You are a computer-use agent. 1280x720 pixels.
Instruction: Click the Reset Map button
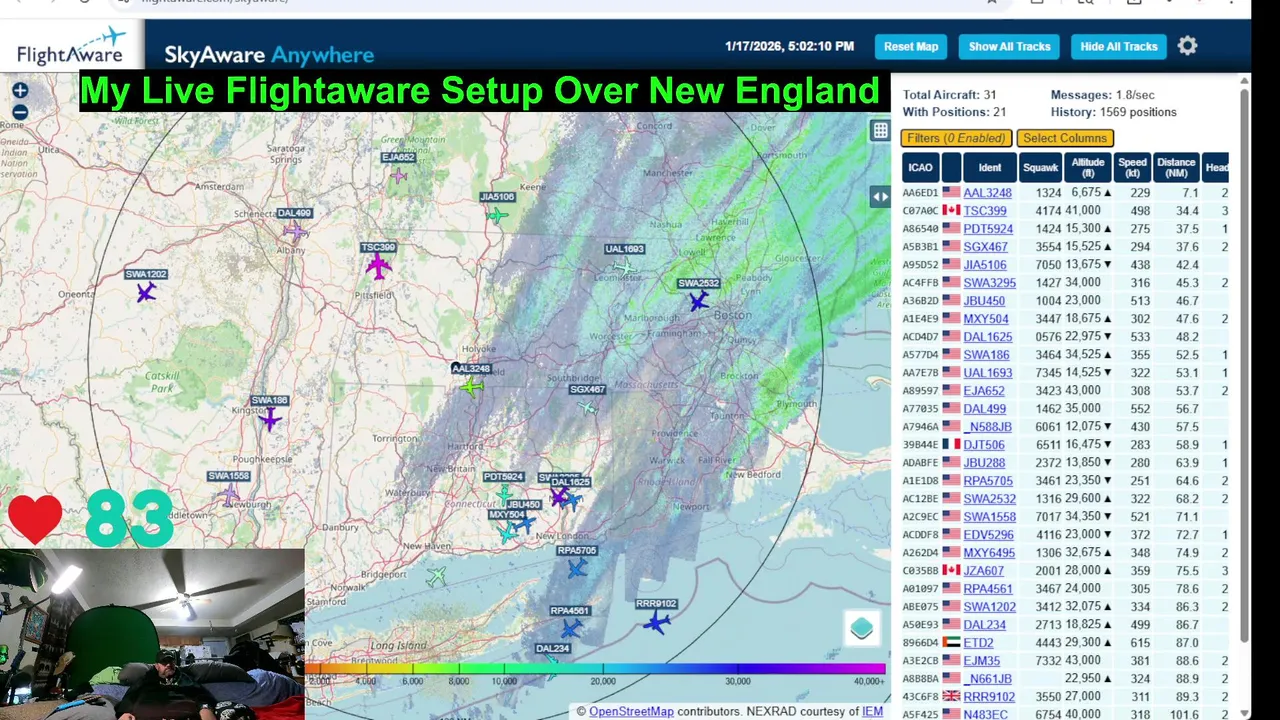[x=911, y=46]
